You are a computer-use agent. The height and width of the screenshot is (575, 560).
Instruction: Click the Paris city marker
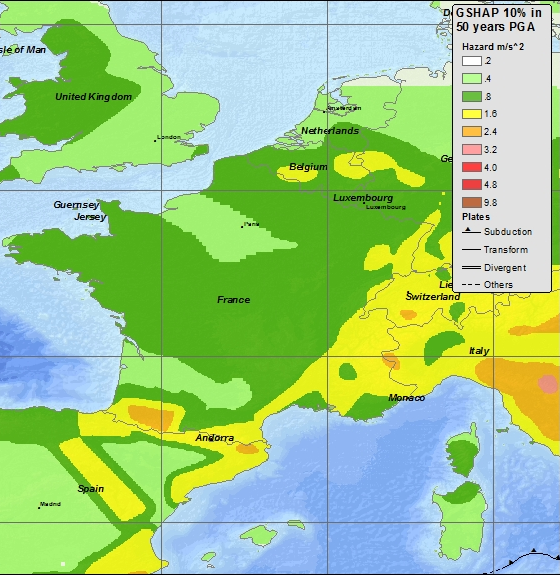[x=242, y=227]
